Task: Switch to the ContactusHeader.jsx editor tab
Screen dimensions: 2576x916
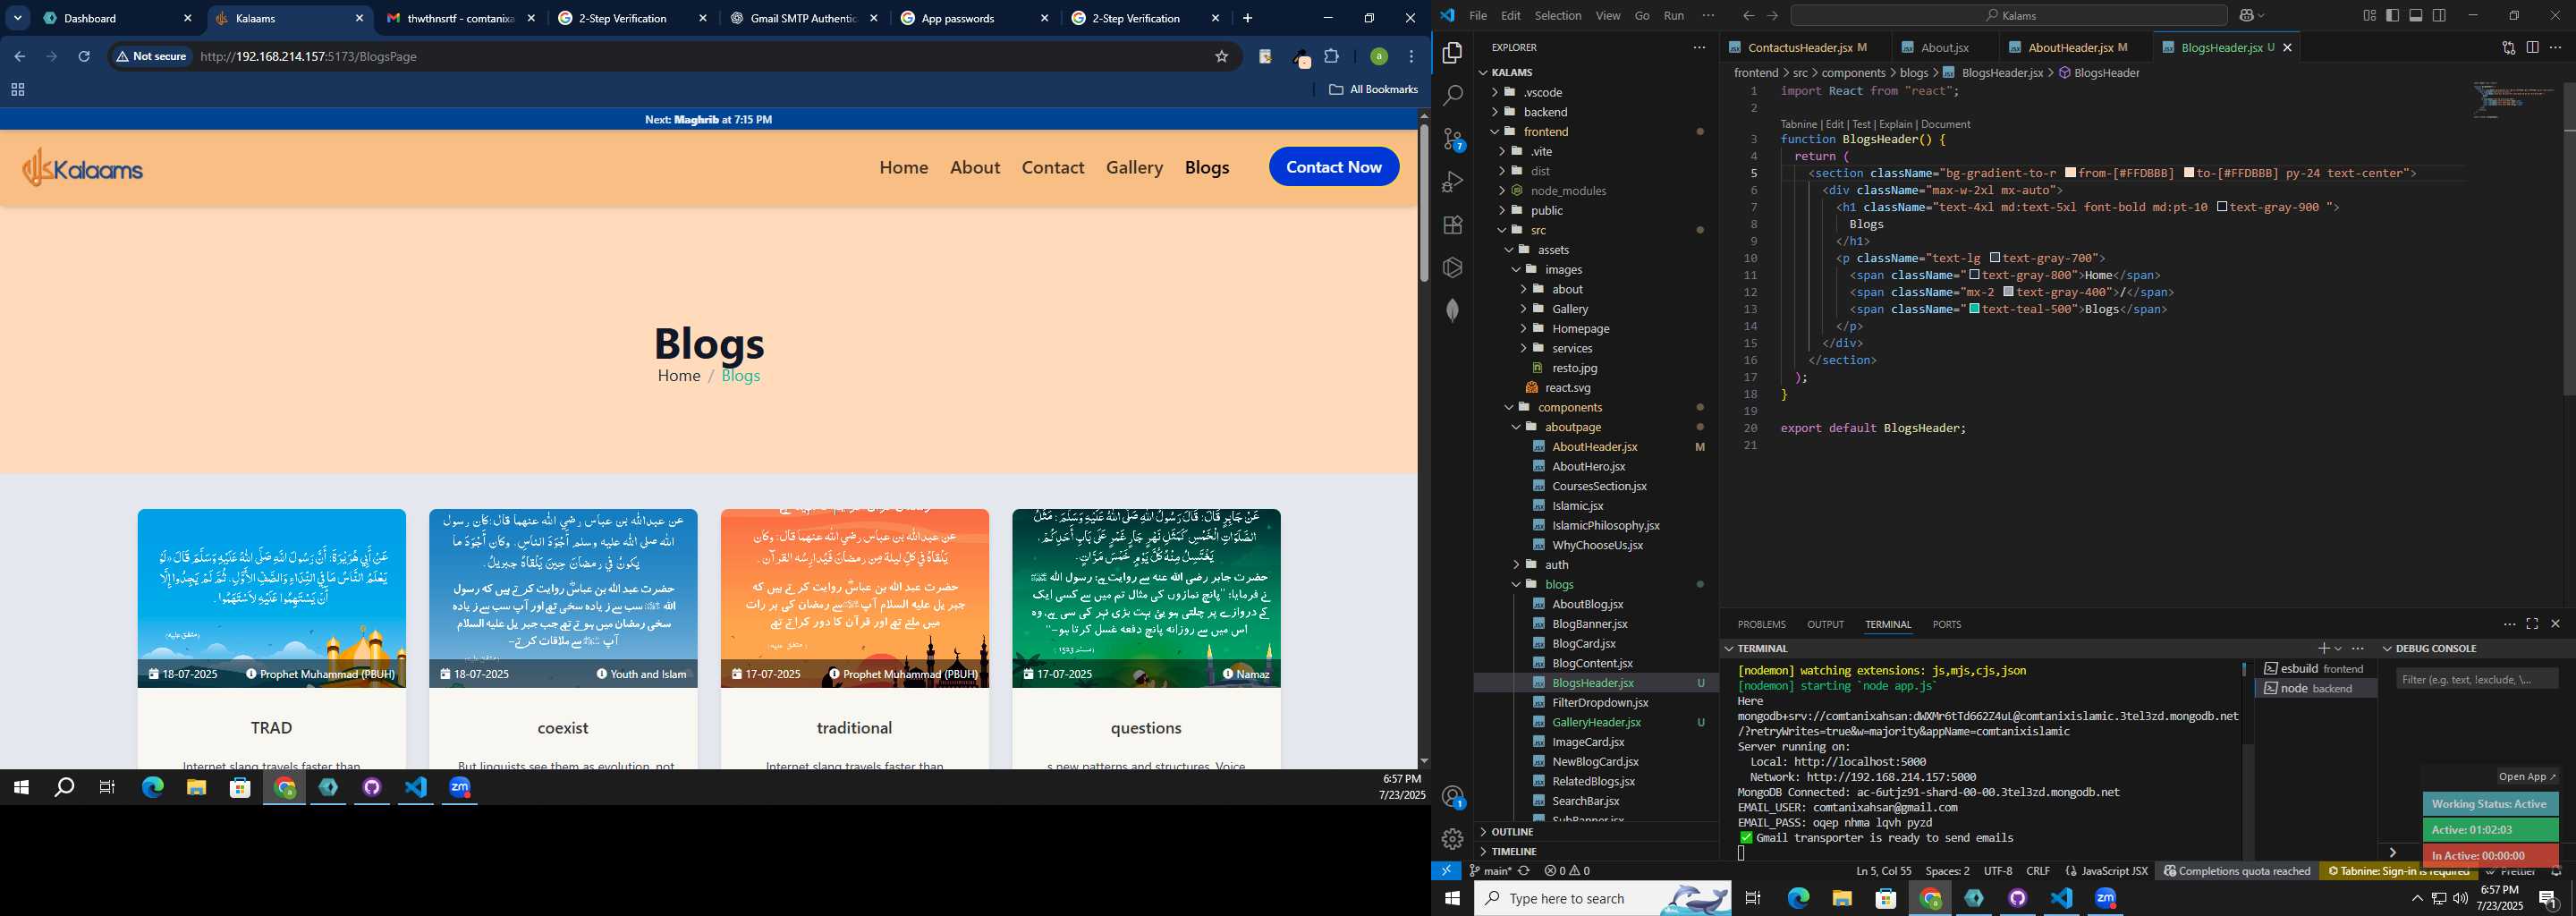Action: tap(1806, 47)
